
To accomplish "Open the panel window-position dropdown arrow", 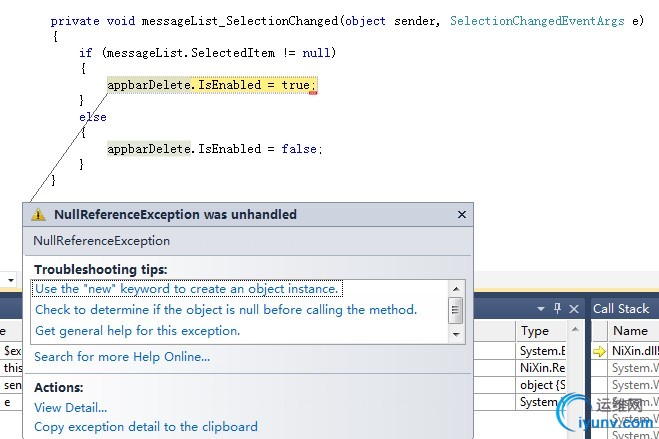I will click(541, 308).
